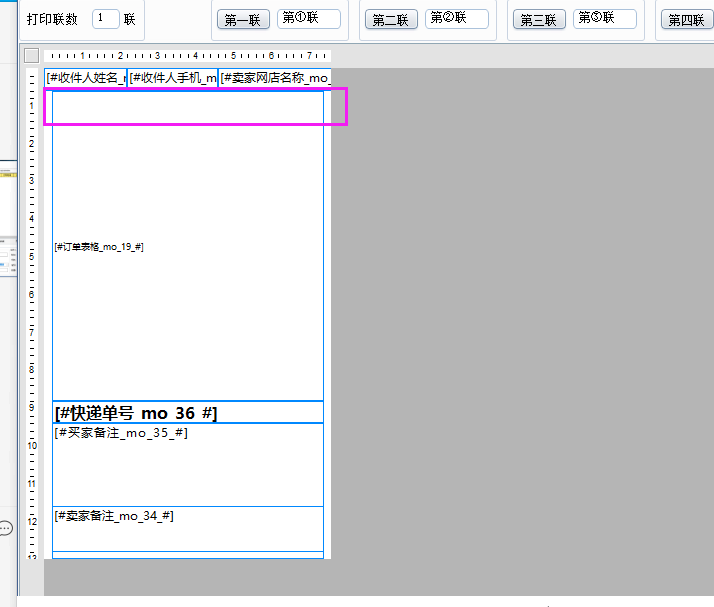Focus the 打印联数 copies input box
Image resolution: width=714 pixels, height=607 pixels.
tap(106, 19)
